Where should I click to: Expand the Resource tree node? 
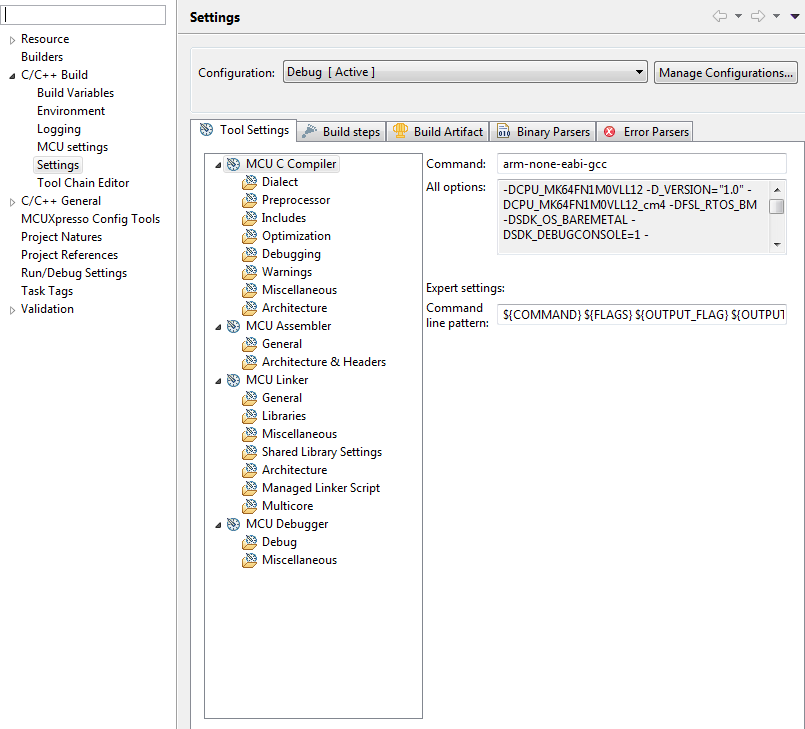point(12,40)
